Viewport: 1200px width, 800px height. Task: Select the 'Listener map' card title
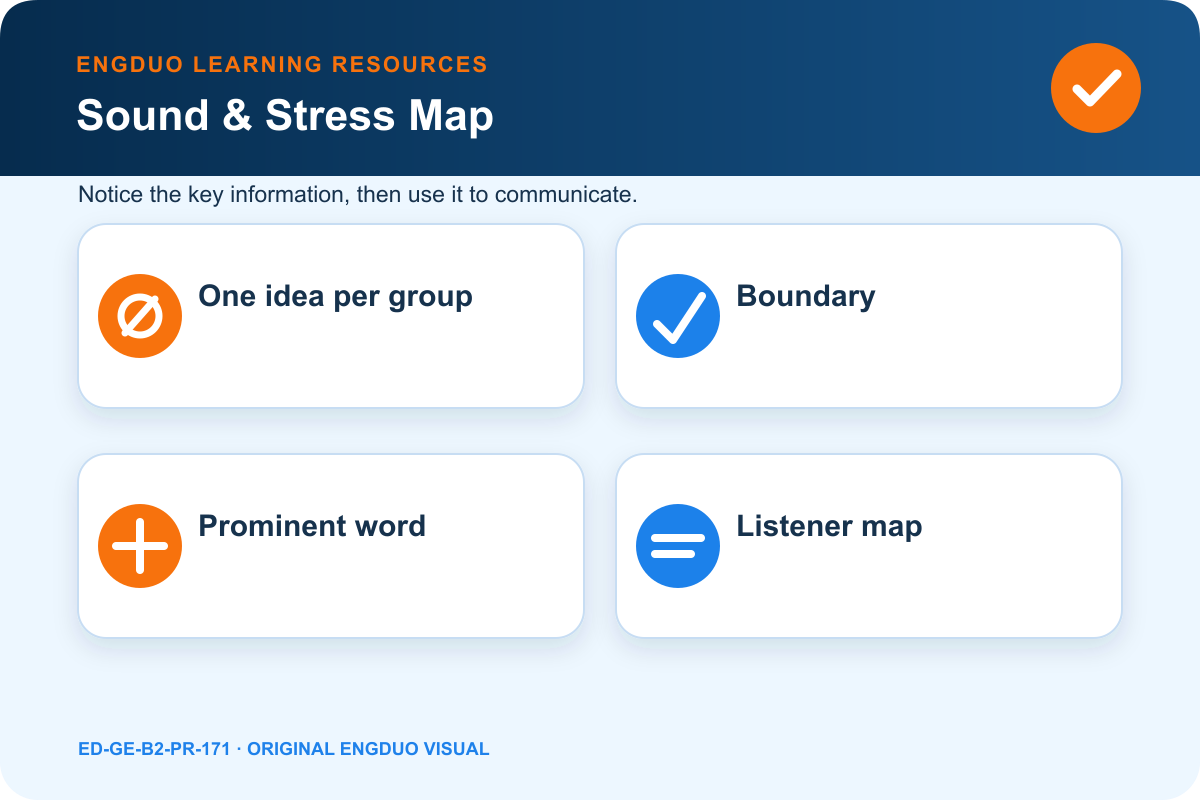click(829, 526)
